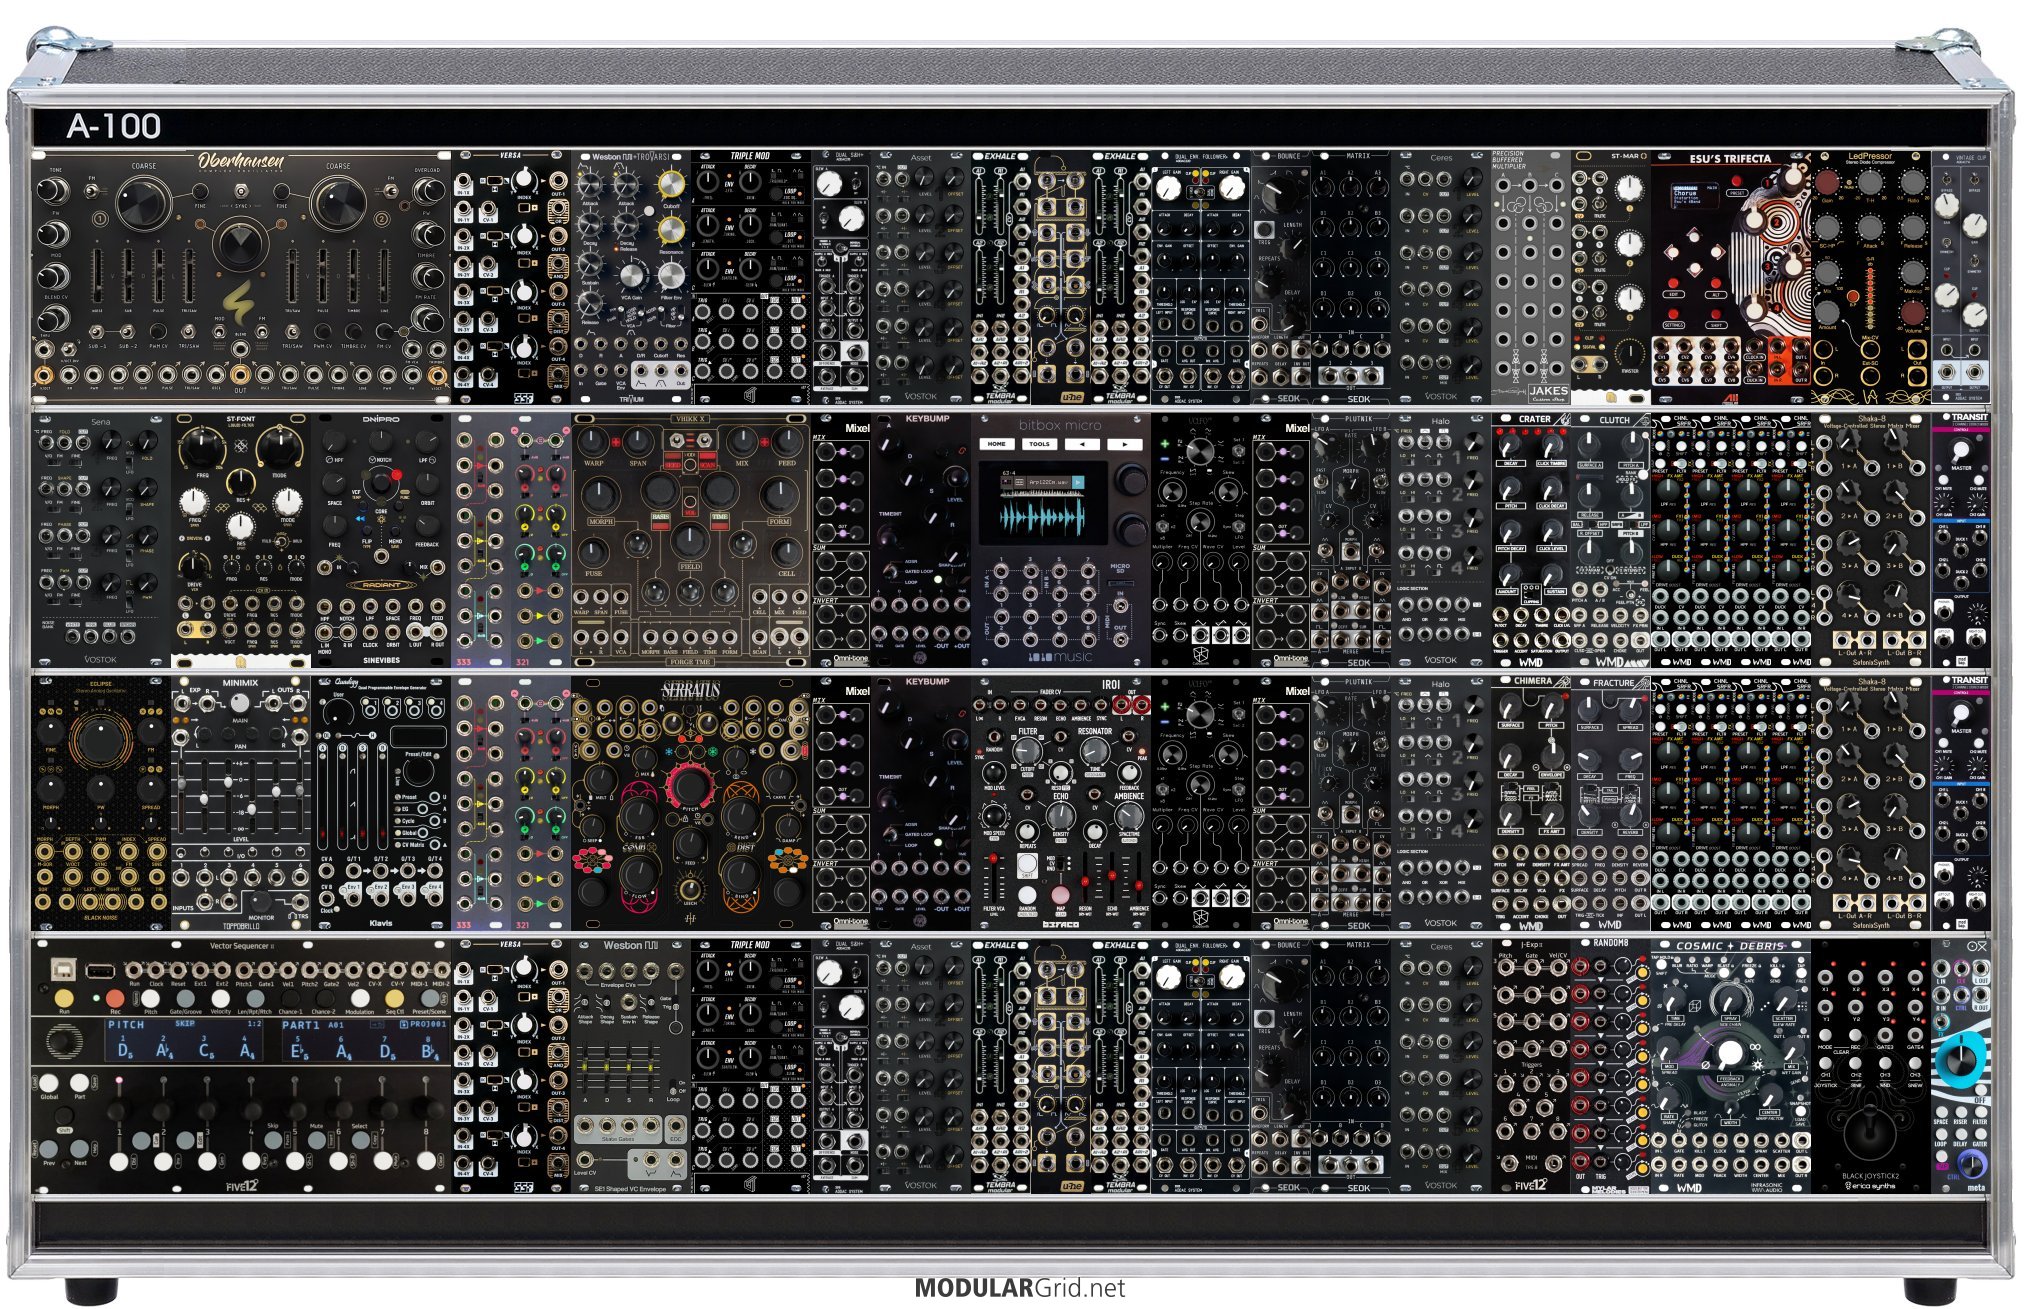The height and width of the screenshot is (1309, 2042).
Task: Click the red Rec button on Vector Sequencer
Action: click(115, 998)
